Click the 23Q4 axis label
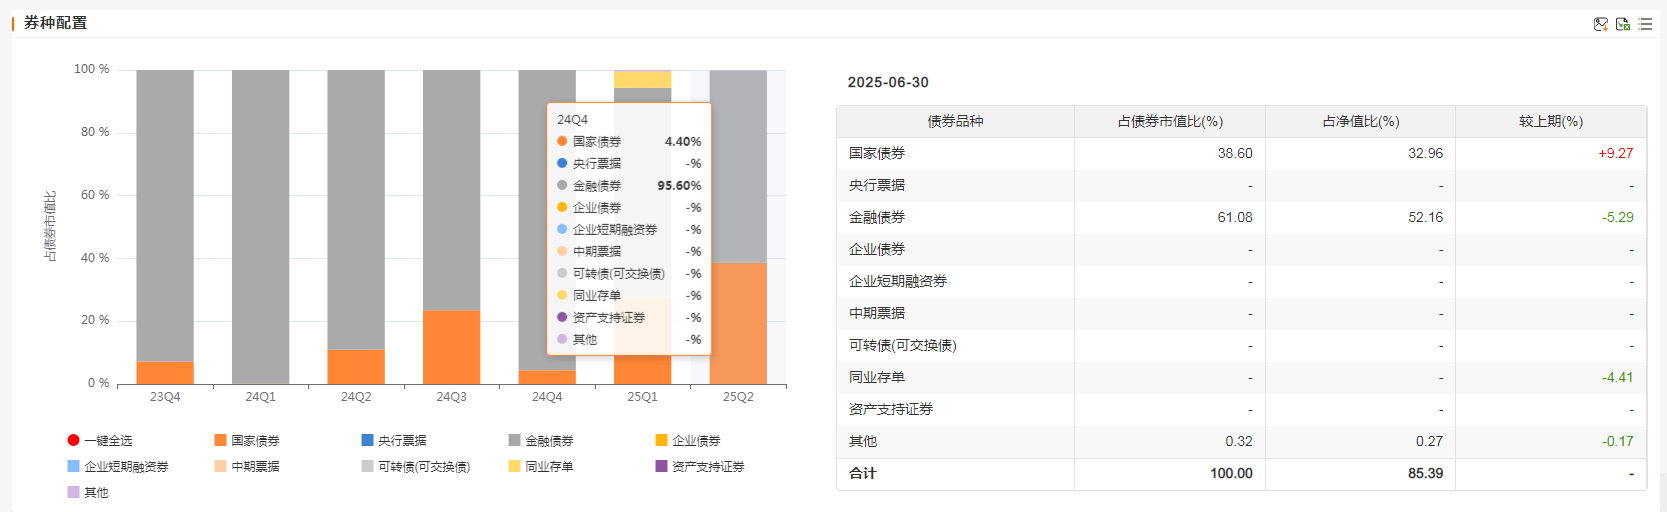1667x512 pixels. click(165, 397)
